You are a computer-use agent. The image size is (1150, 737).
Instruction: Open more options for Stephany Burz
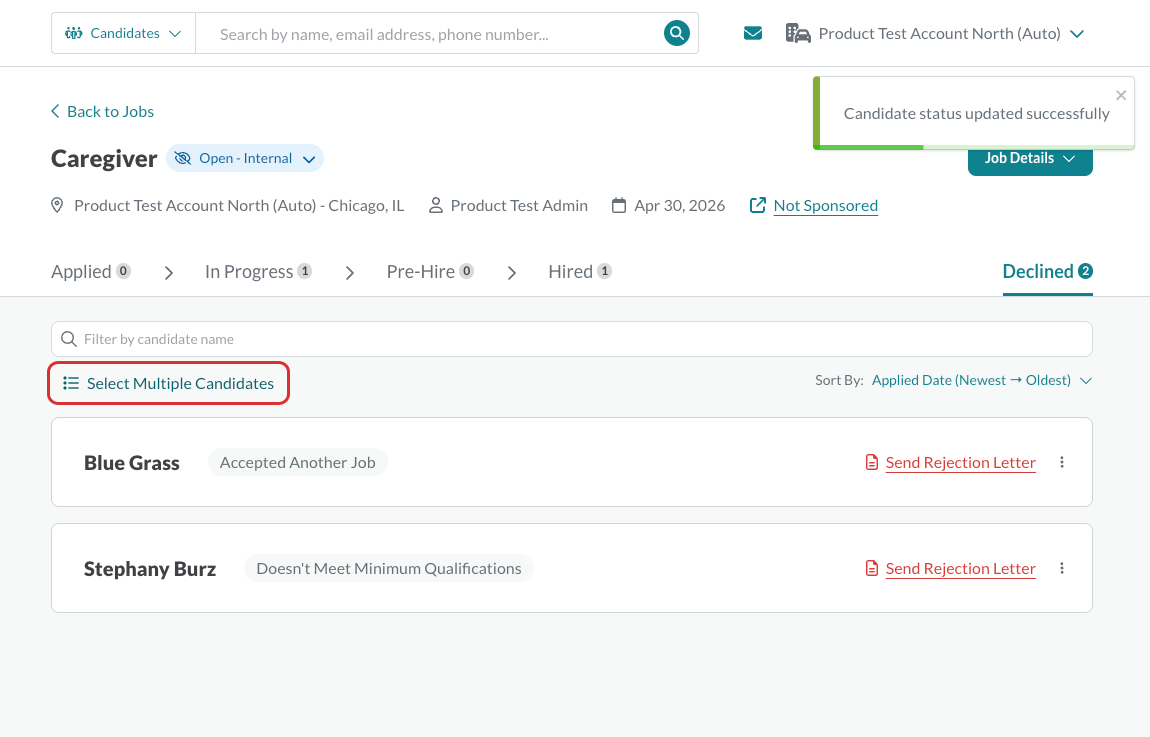[x=1062, y=568]
